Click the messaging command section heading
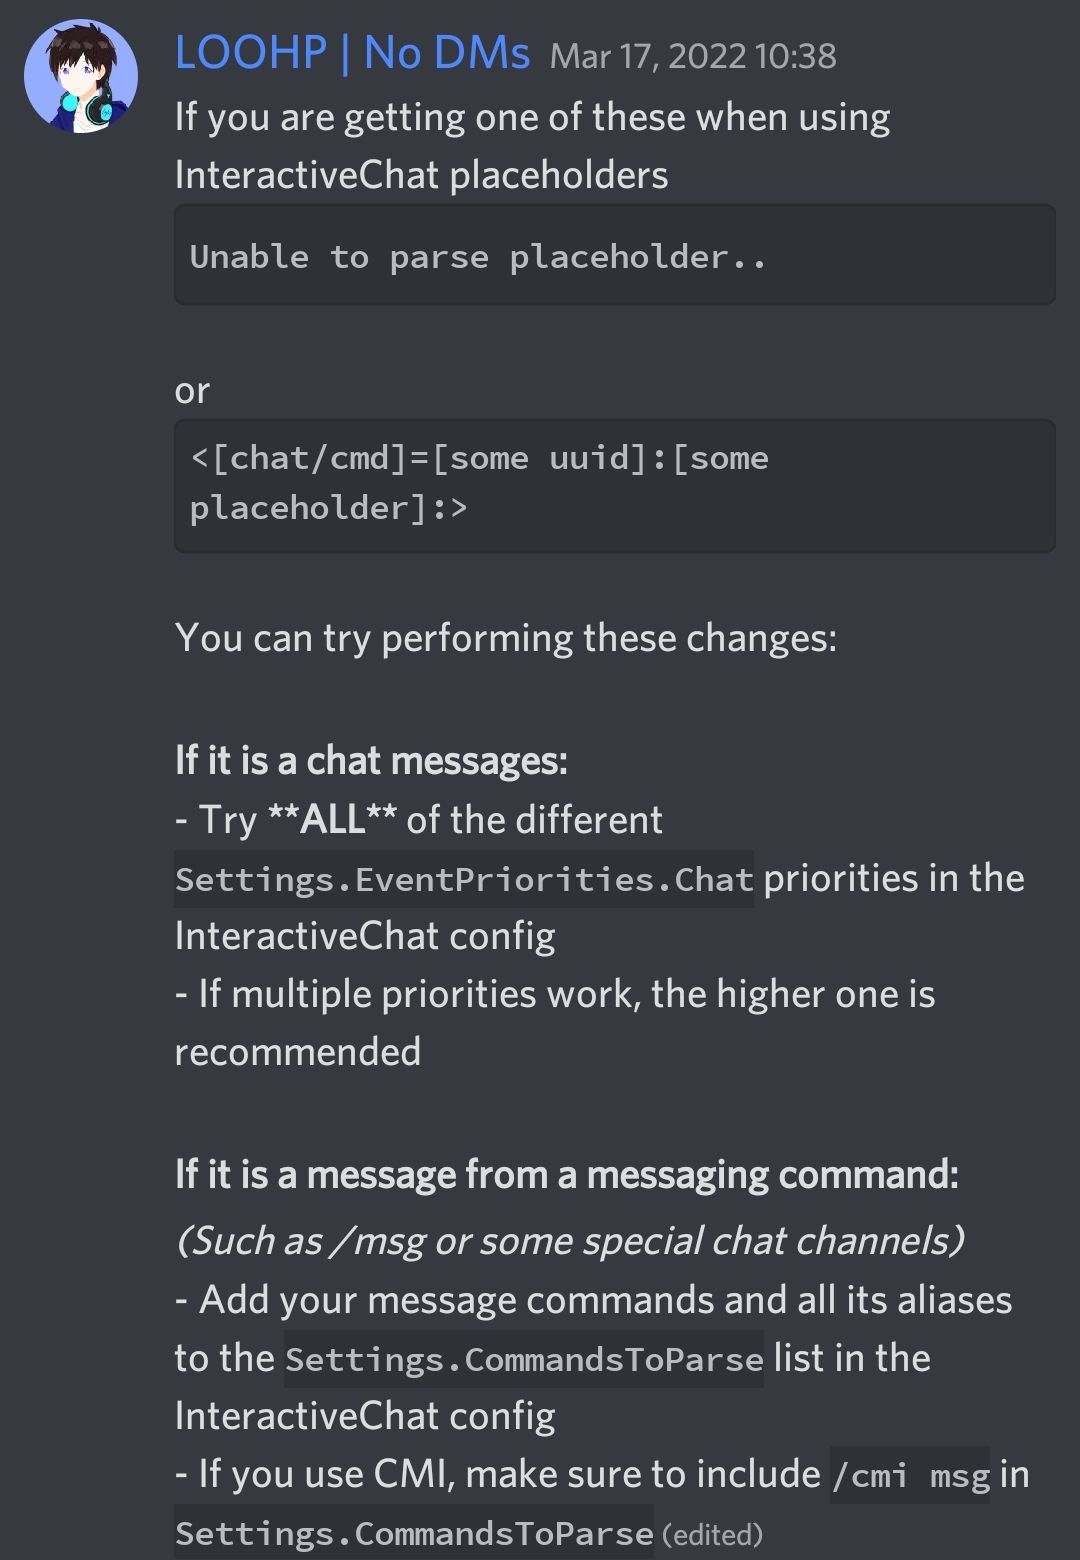1080x1560 pixels. tap(567, 1174)
